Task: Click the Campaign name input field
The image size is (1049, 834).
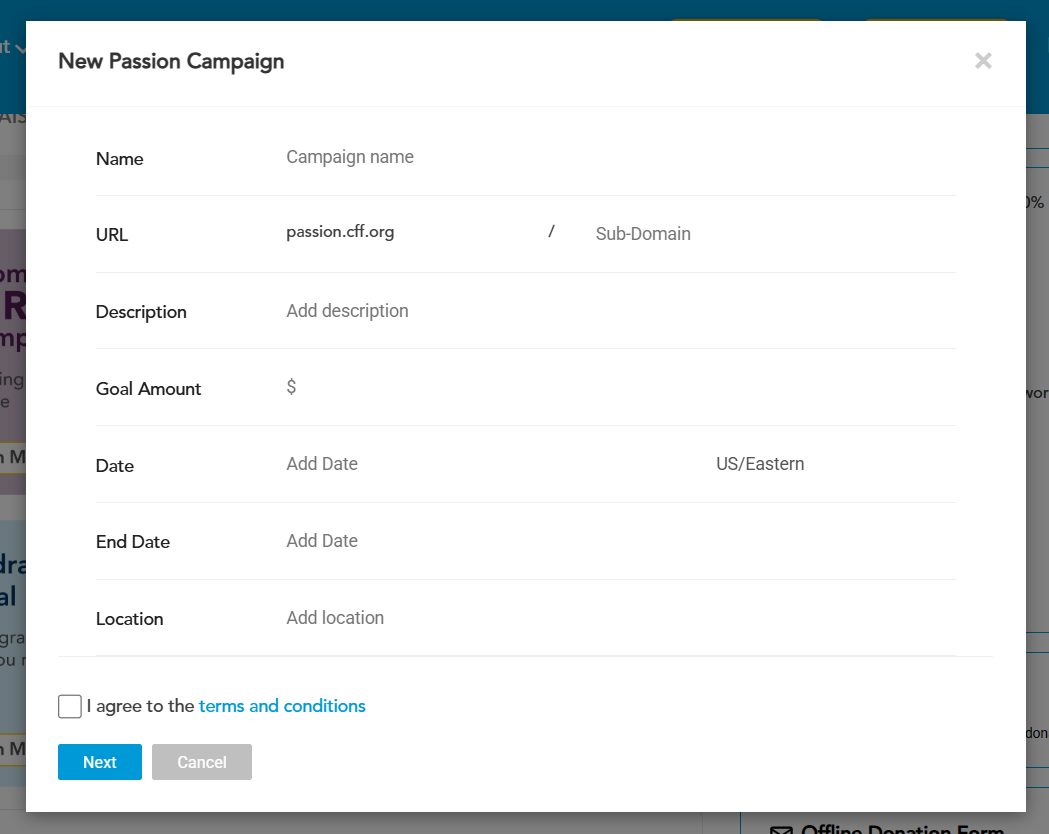Action: [600, 157]
